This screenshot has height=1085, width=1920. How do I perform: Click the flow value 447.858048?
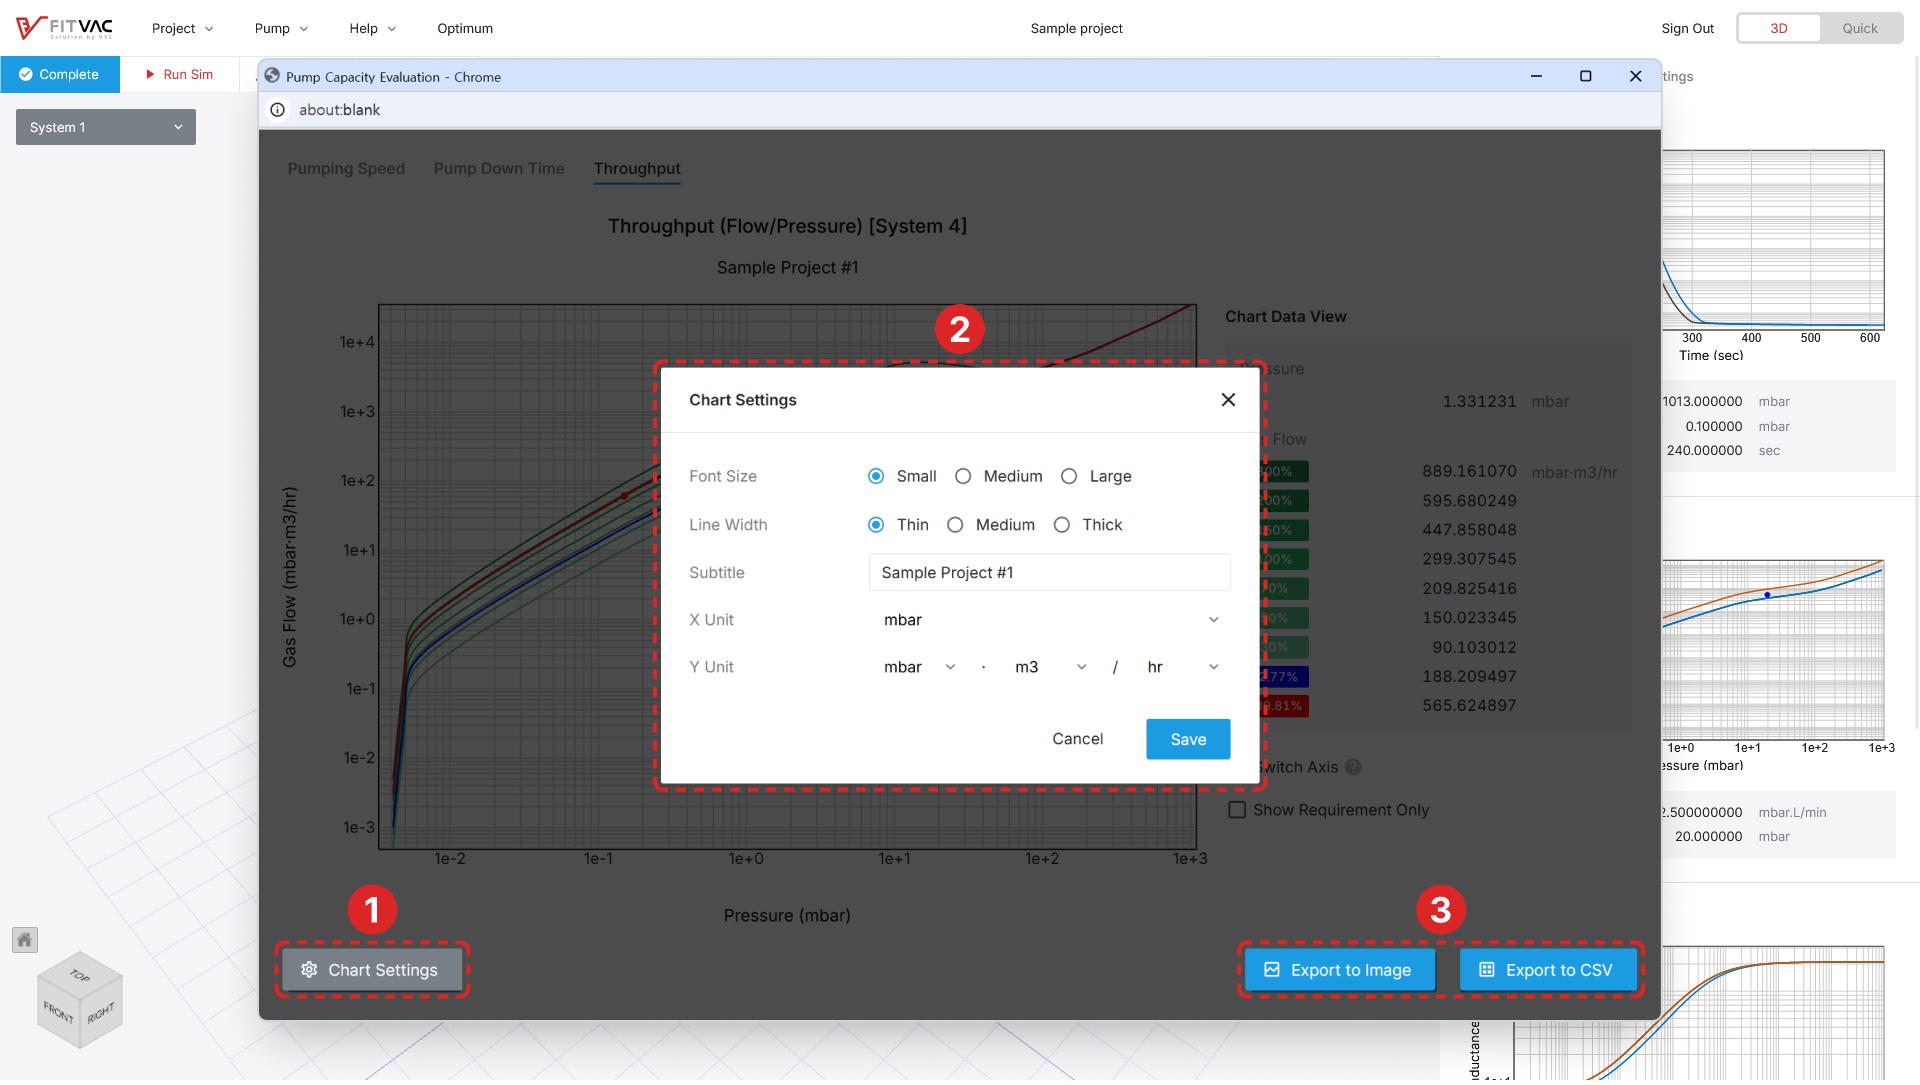click(1469, 530)
